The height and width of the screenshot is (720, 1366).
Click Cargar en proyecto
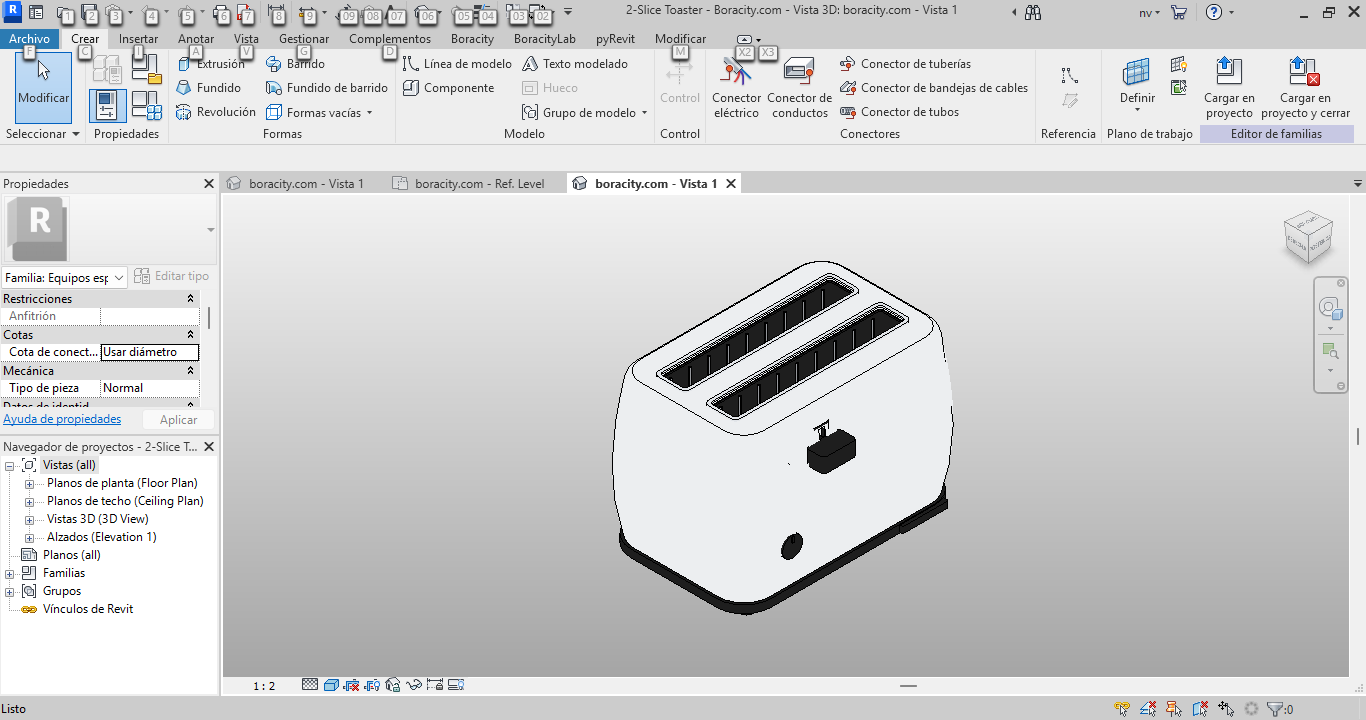click(1229, 86)
